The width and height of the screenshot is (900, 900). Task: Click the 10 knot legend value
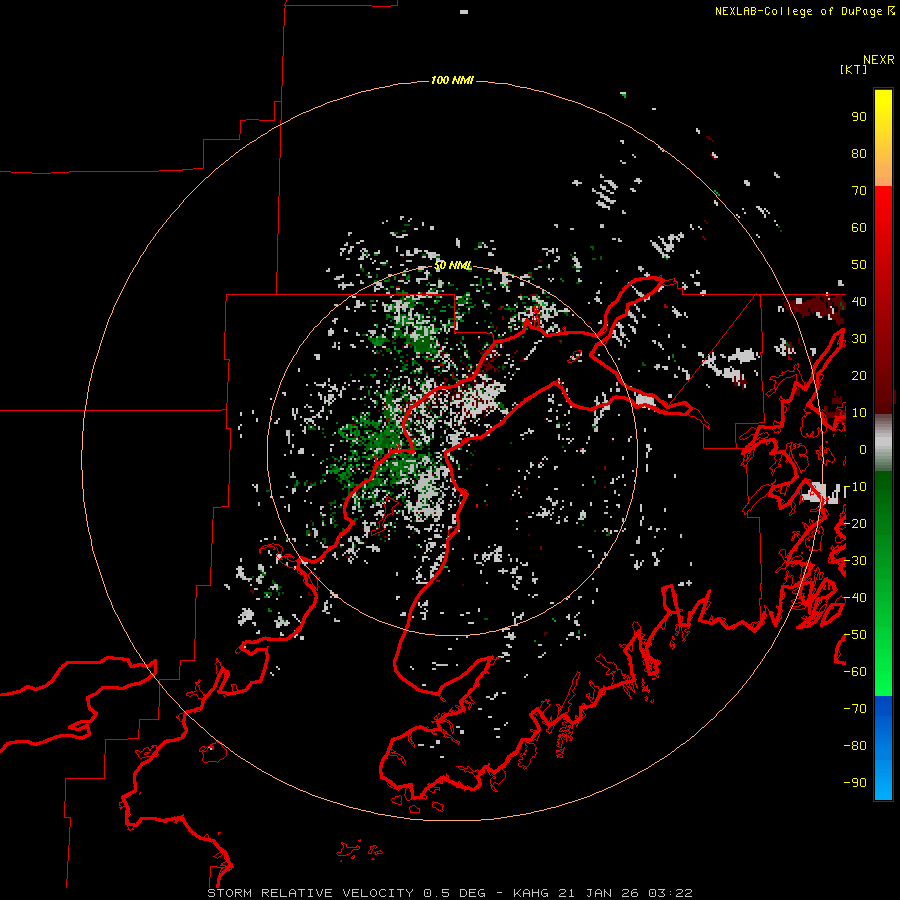(859, 413)
